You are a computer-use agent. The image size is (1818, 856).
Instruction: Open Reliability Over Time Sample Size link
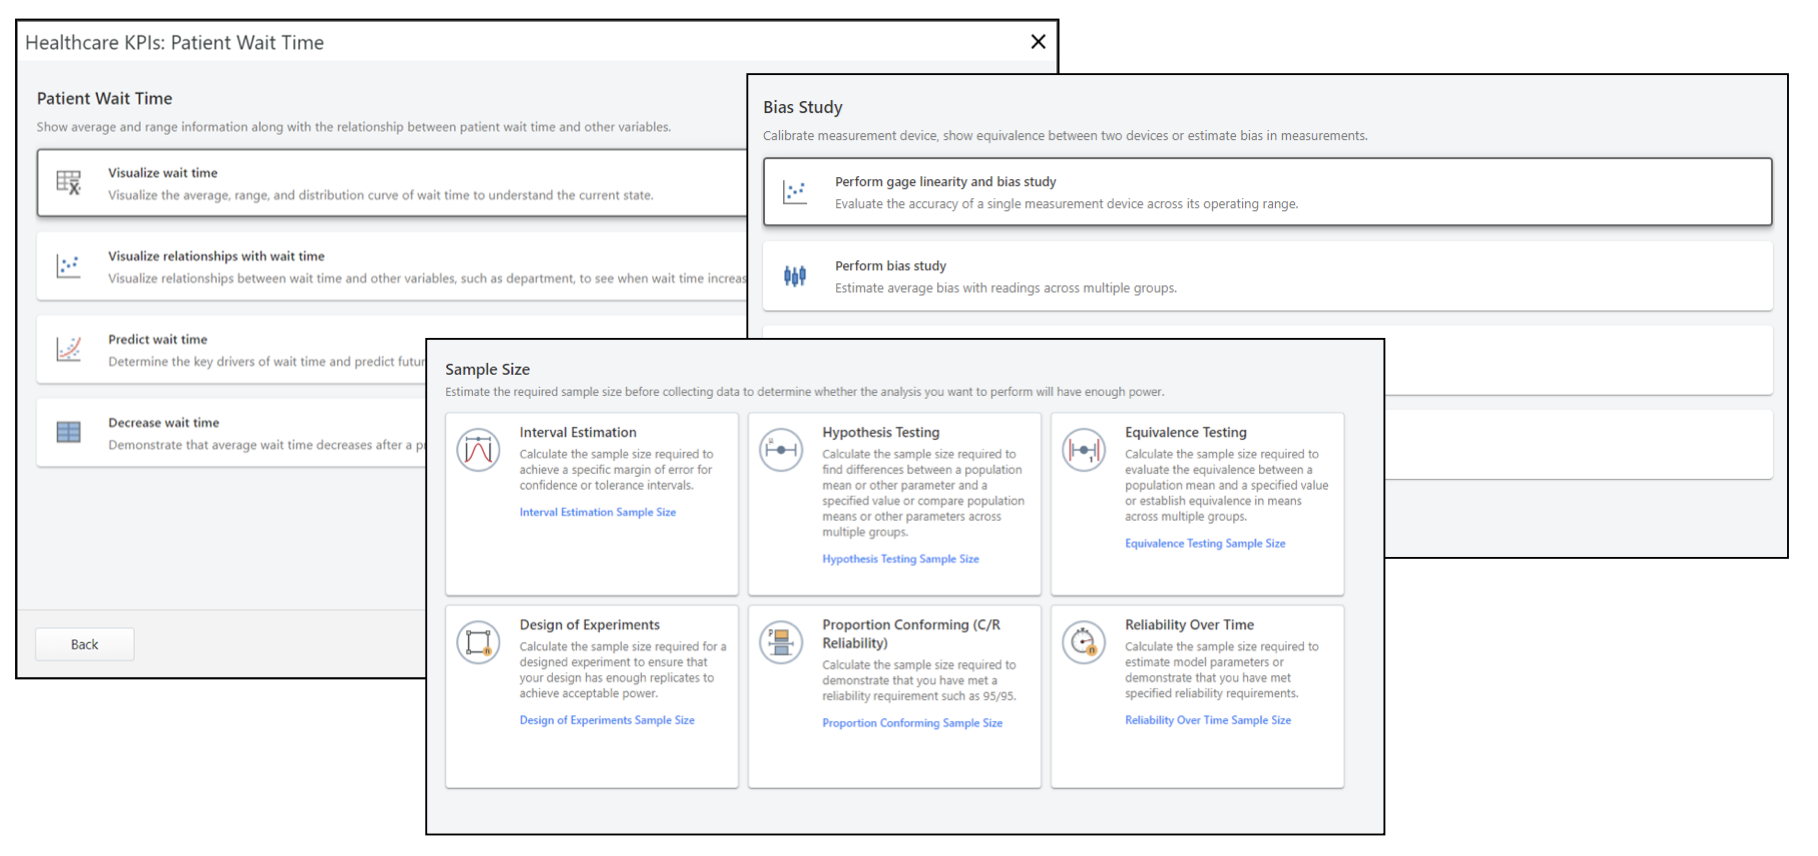pyautogui.click(x=1208, y=720)
